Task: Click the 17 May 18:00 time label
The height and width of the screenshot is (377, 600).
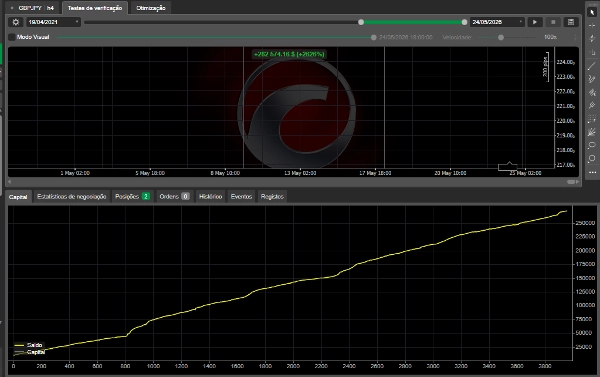Action: pos(375,173)
